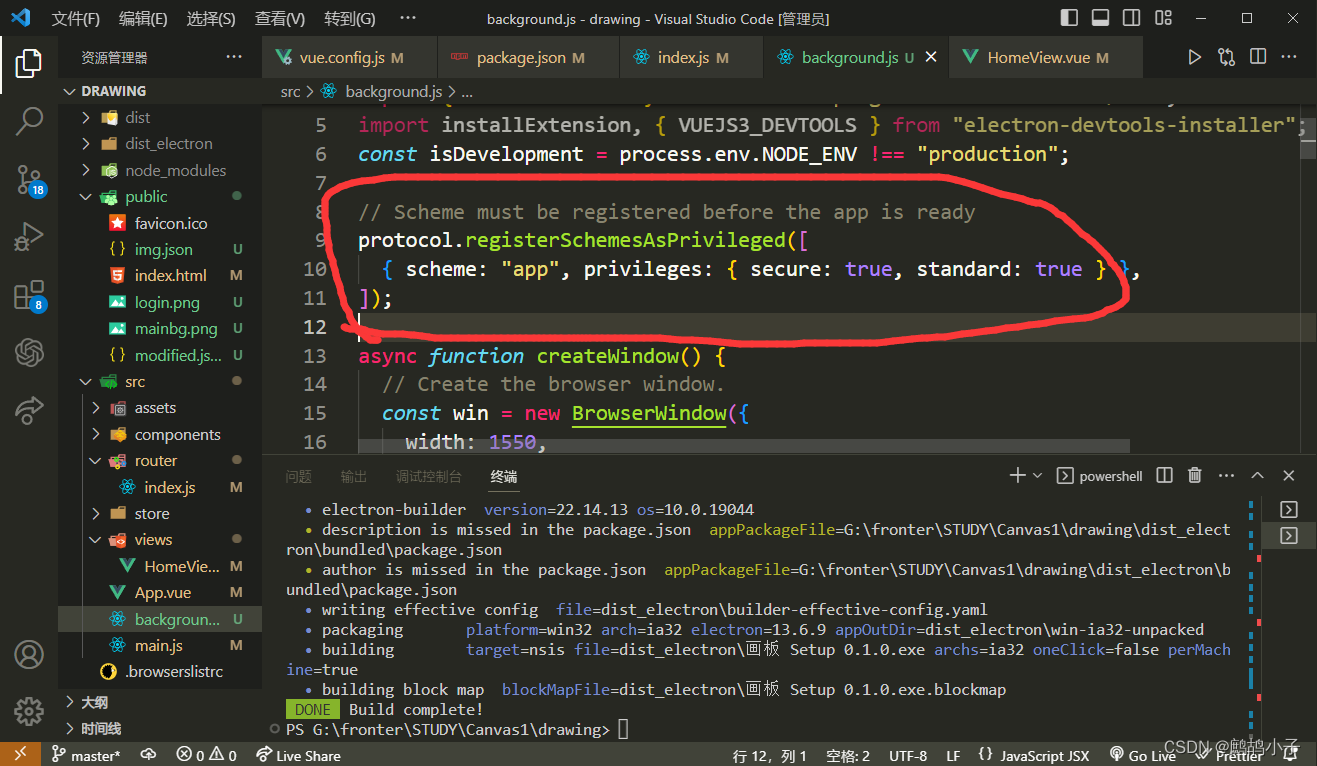Open the Run and Debug view
The image size is (1317, 766).
point(29,238)
